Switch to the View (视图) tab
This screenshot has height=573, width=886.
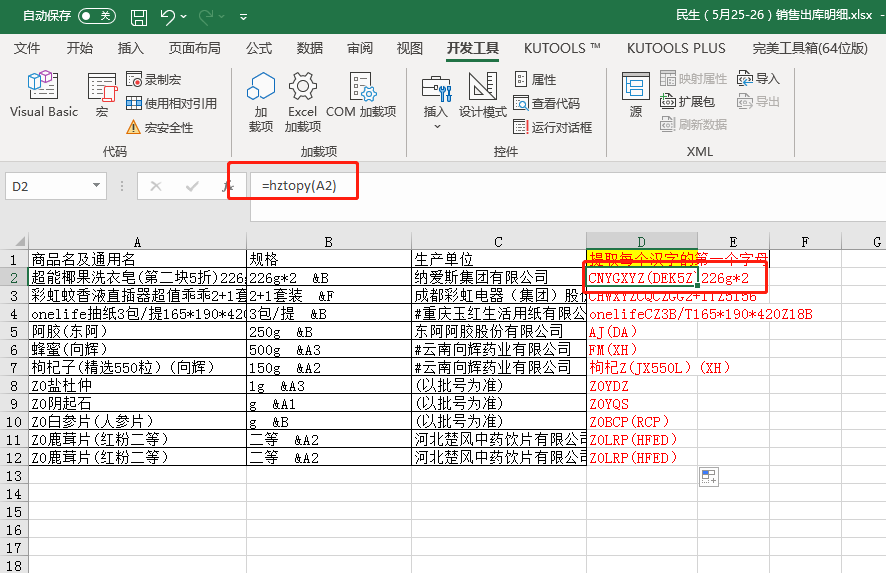pos(410,49)
